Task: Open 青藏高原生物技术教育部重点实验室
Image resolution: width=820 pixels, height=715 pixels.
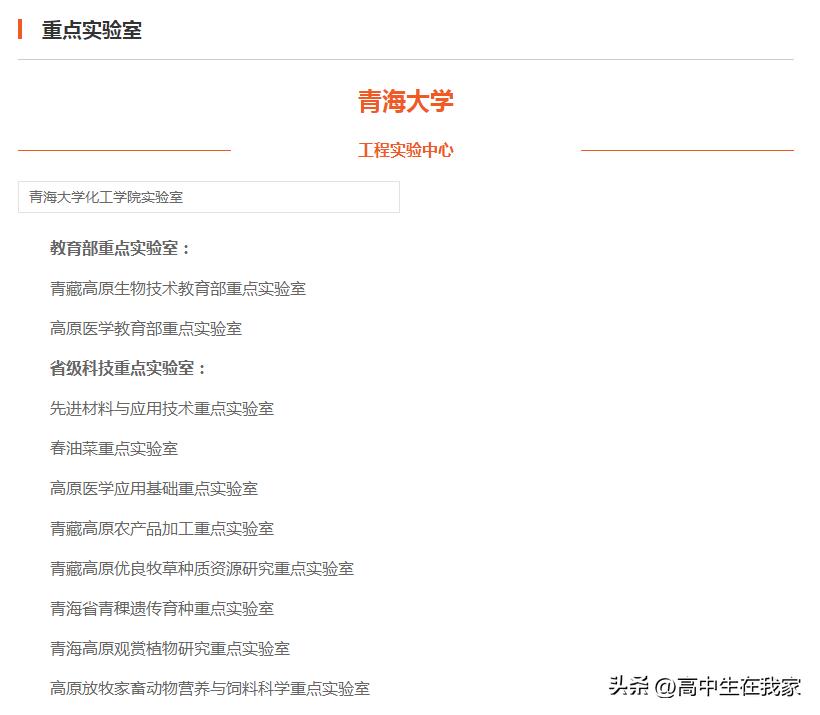Action: (x=177, y=288)
